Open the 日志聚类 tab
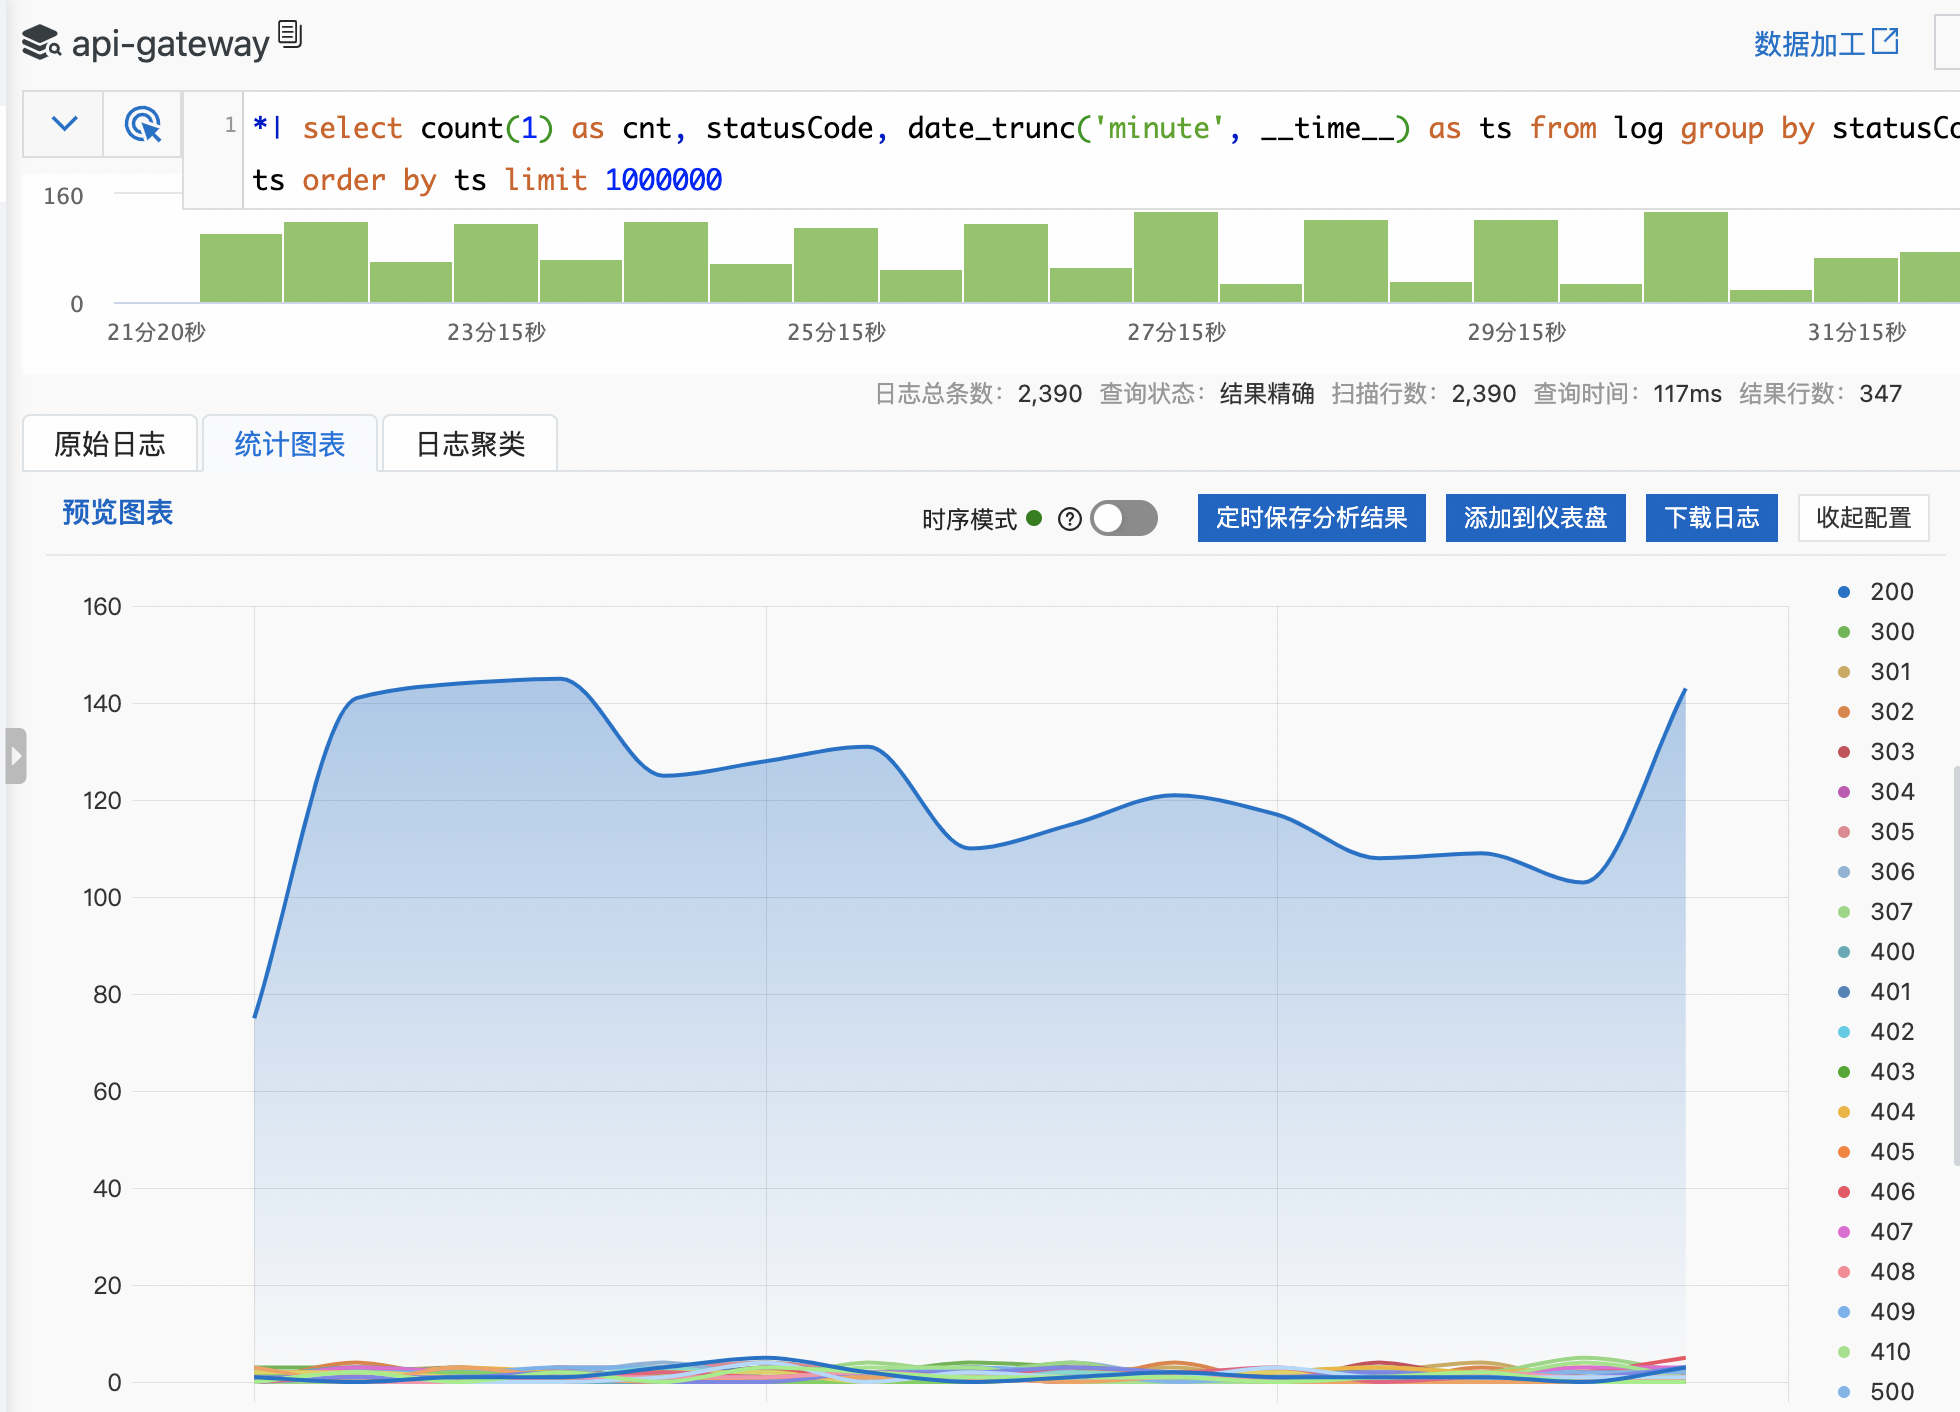1960x1412 pixels. [470, 444]
